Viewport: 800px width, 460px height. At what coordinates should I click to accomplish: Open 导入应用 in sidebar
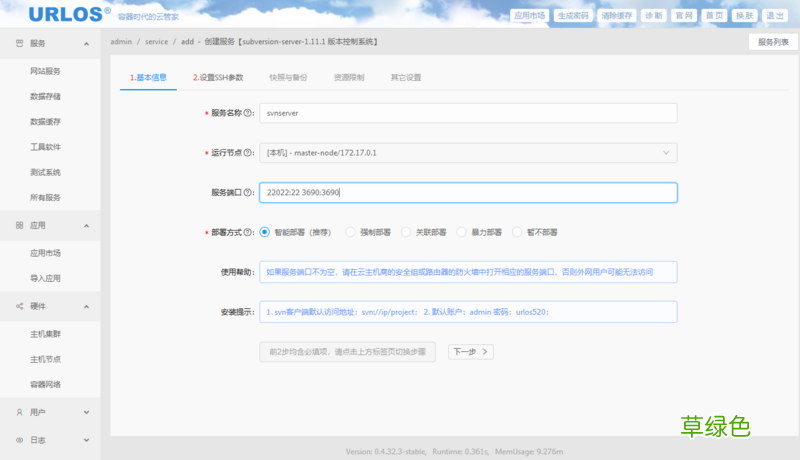[45, 278]
